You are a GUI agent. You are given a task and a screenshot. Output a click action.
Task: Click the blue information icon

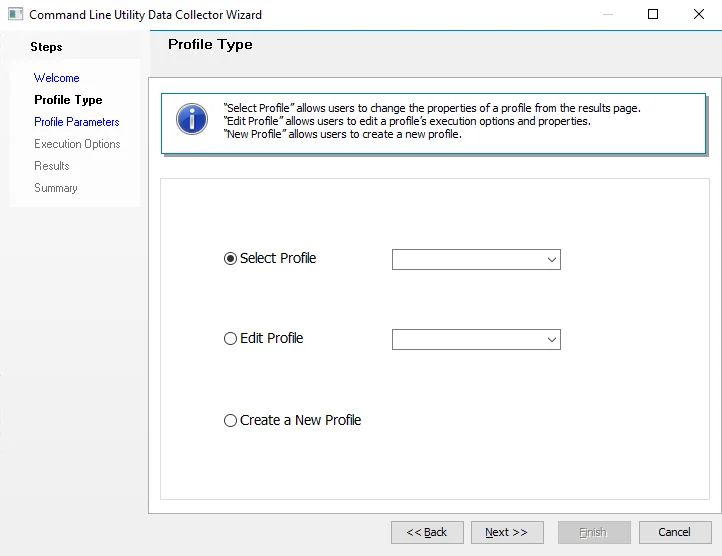pos(192,119)
